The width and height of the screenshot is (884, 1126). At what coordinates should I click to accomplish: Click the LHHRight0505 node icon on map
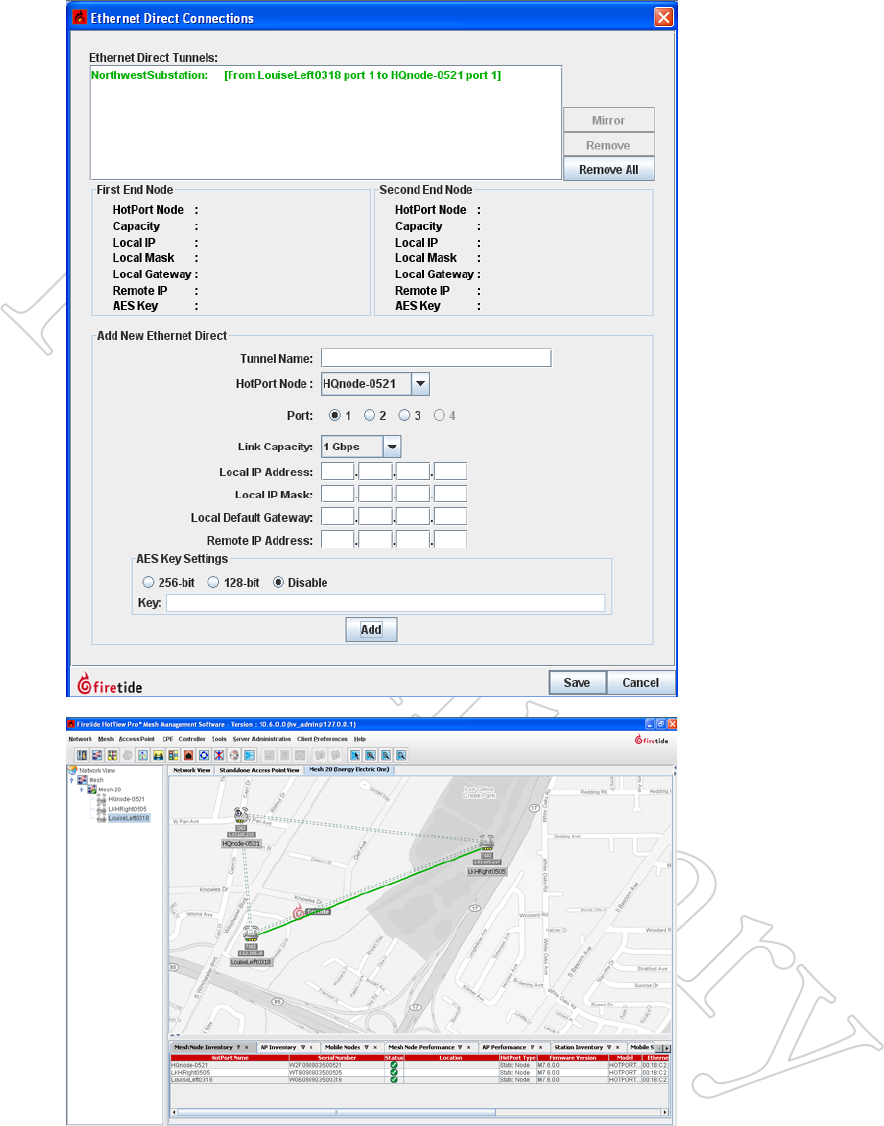(487, 844)
